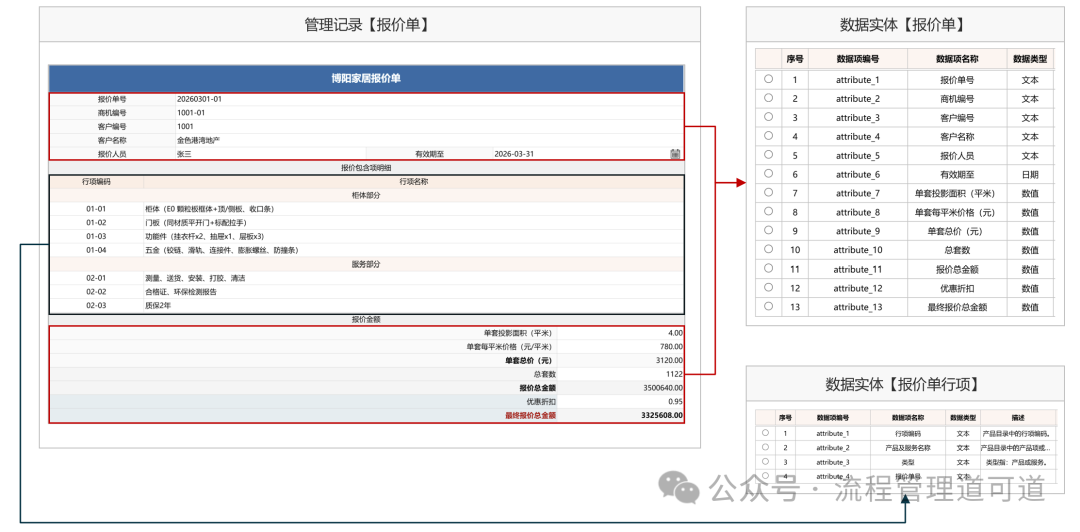The width and height of the screenshot is (1080, 532).
Task: Open the calendar picker for 有效期至
Action: point(675,154)
